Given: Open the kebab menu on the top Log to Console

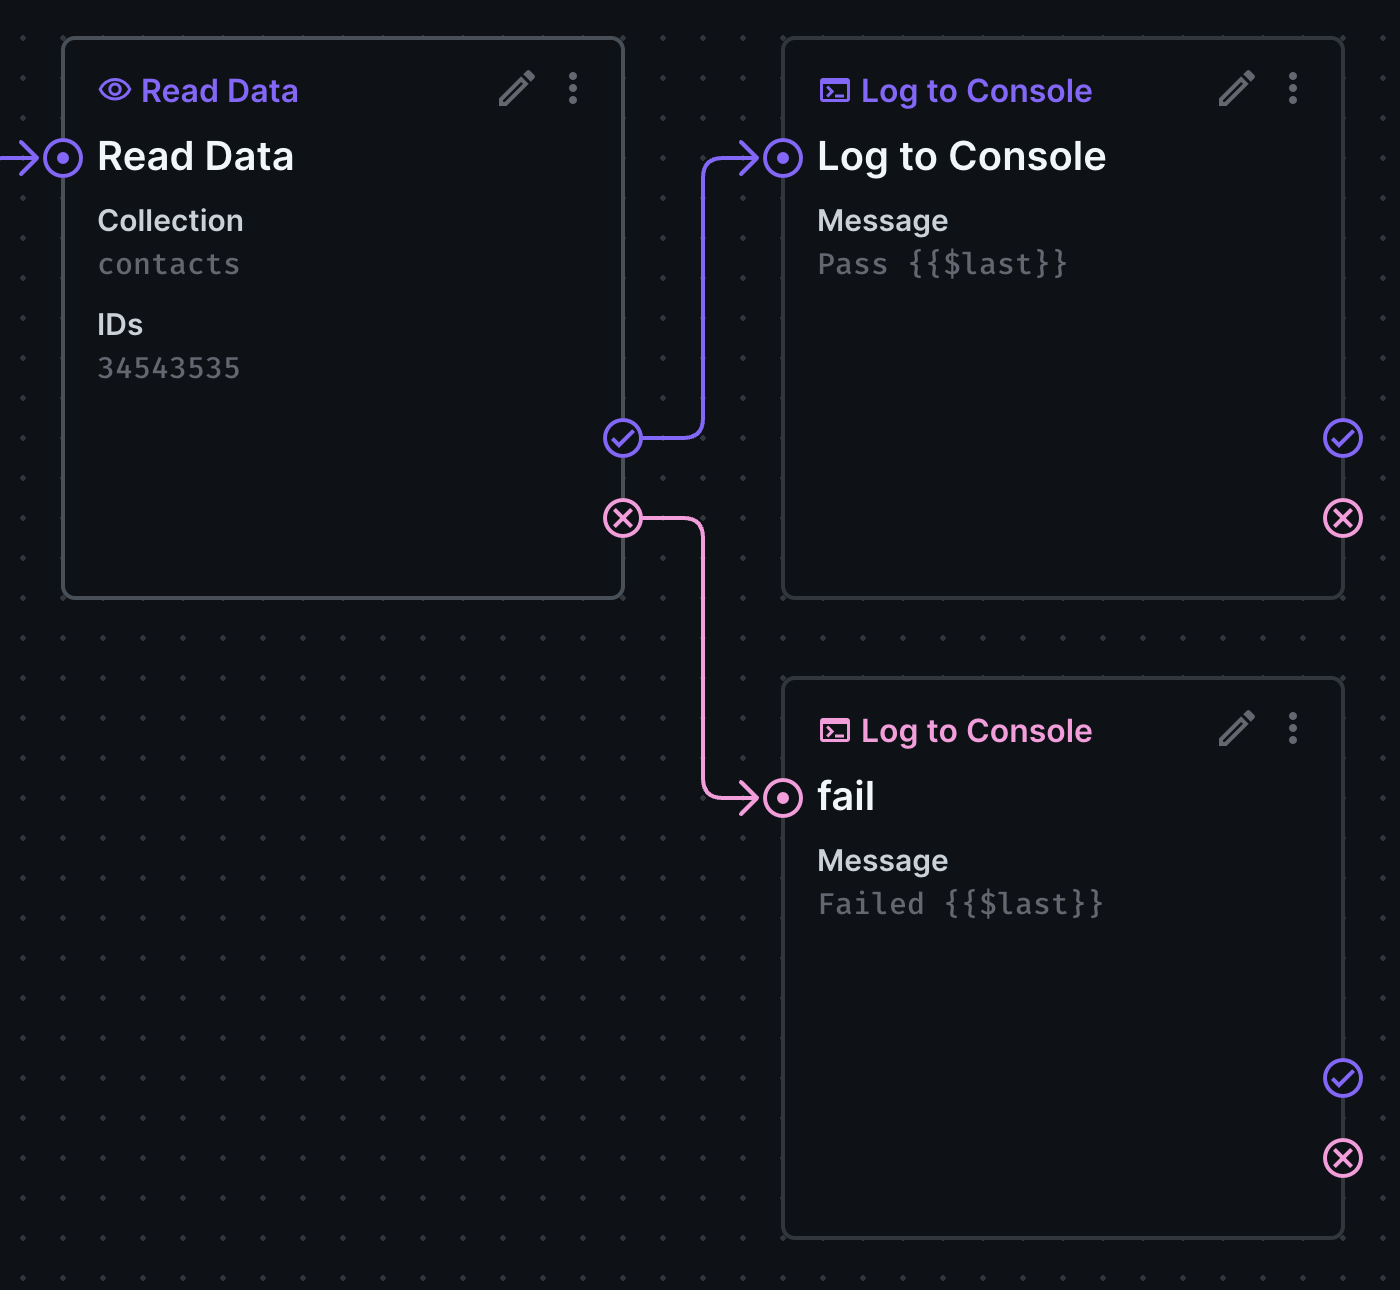Looking at the screenshot, I should (x=1292, y=89).
